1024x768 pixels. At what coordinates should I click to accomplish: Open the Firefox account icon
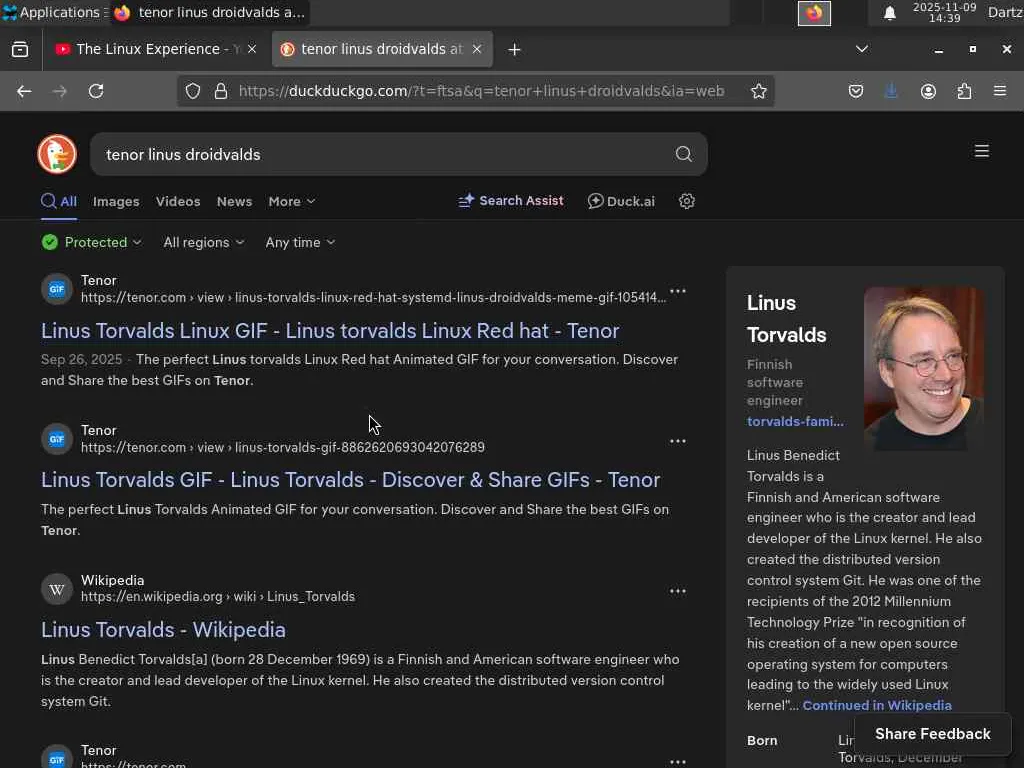coord(928,91)
